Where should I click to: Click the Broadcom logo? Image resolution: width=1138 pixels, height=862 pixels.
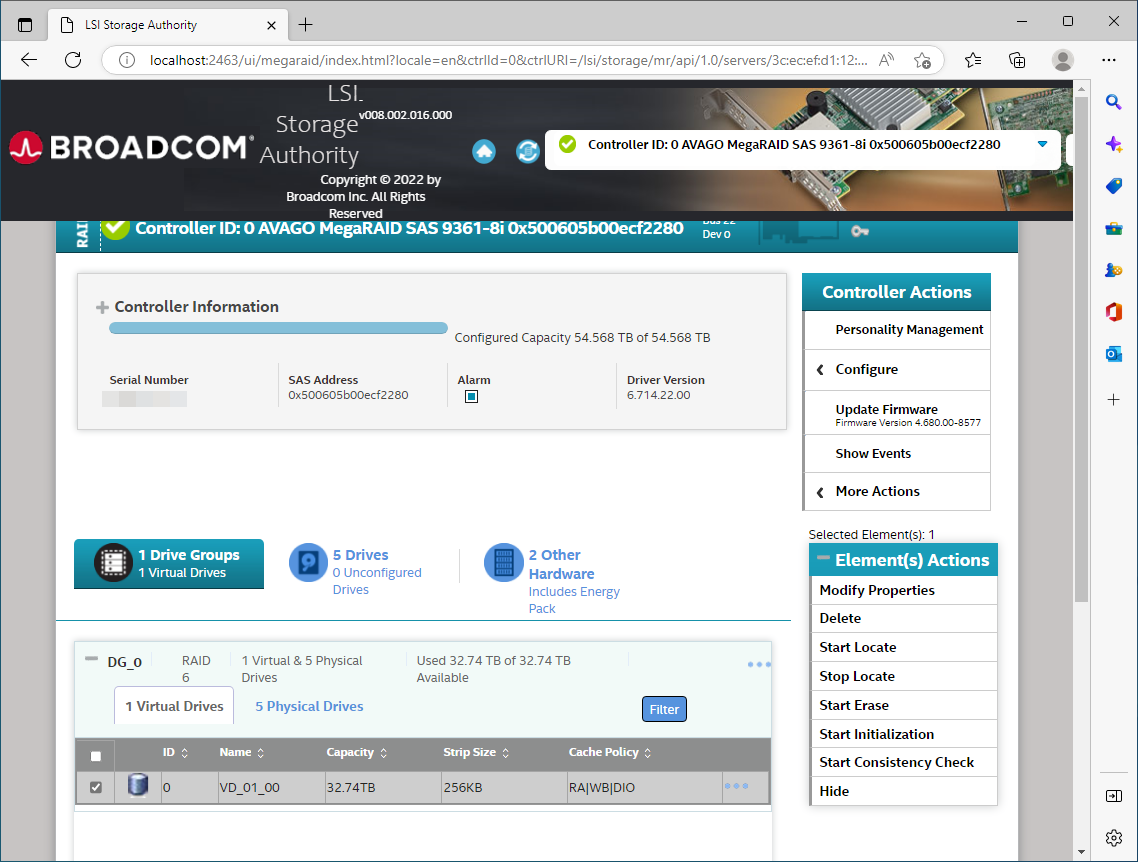pyautogui.click(x=130, y=147)
